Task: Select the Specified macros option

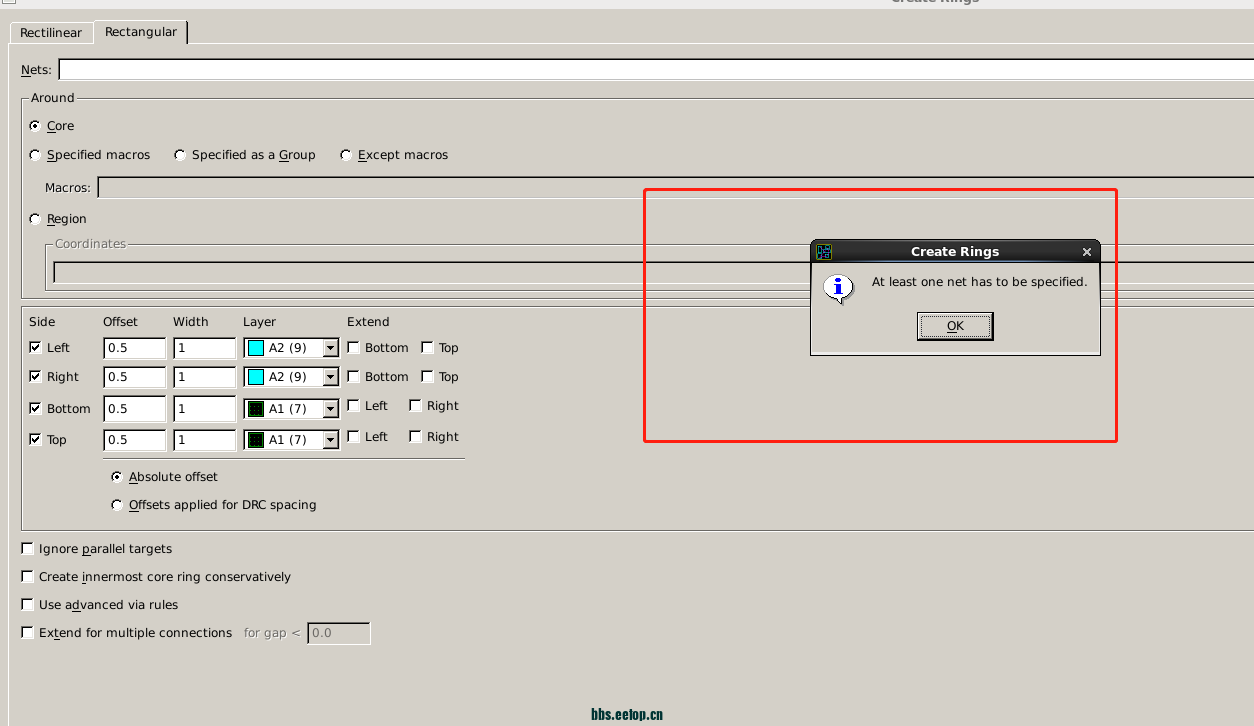Action: coord(36,155)
